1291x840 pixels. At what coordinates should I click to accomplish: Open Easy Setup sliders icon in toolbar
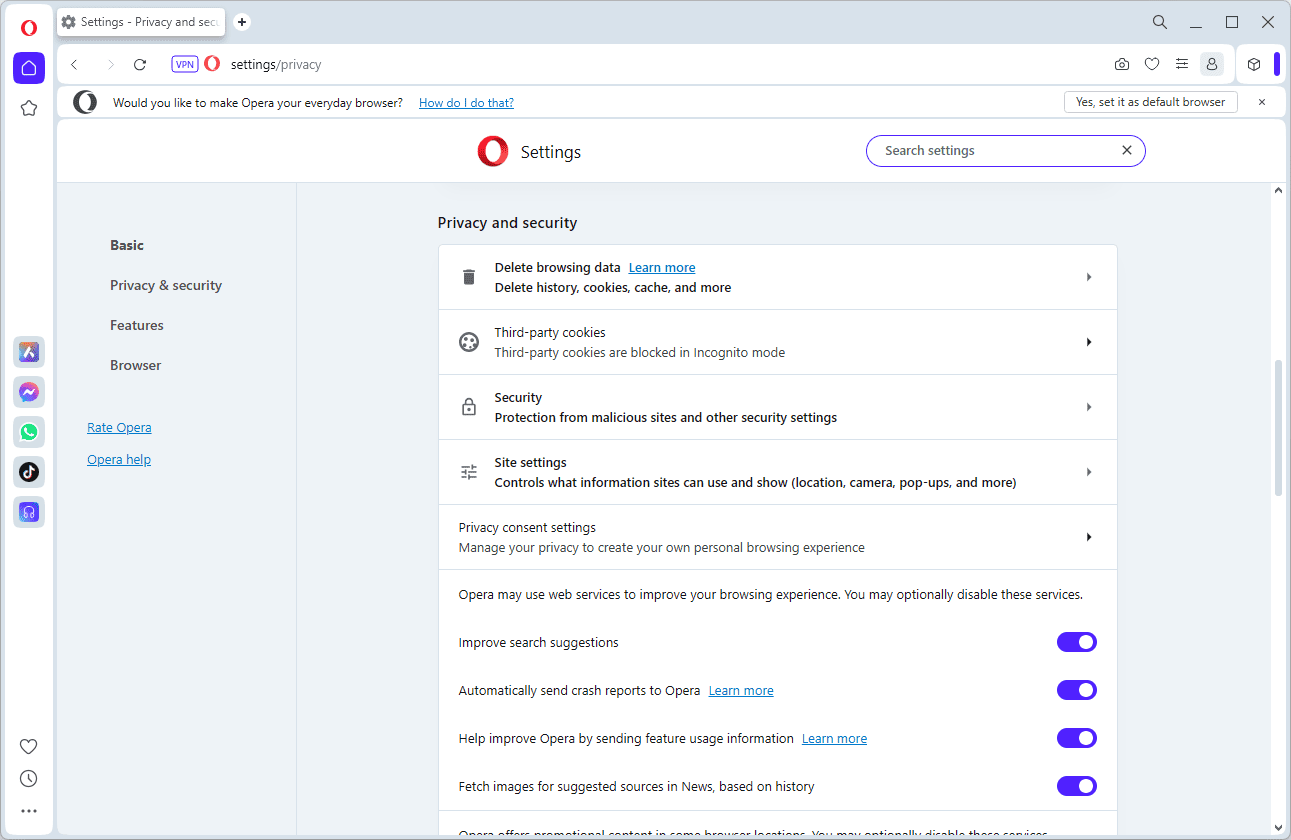coord(1182,64)
